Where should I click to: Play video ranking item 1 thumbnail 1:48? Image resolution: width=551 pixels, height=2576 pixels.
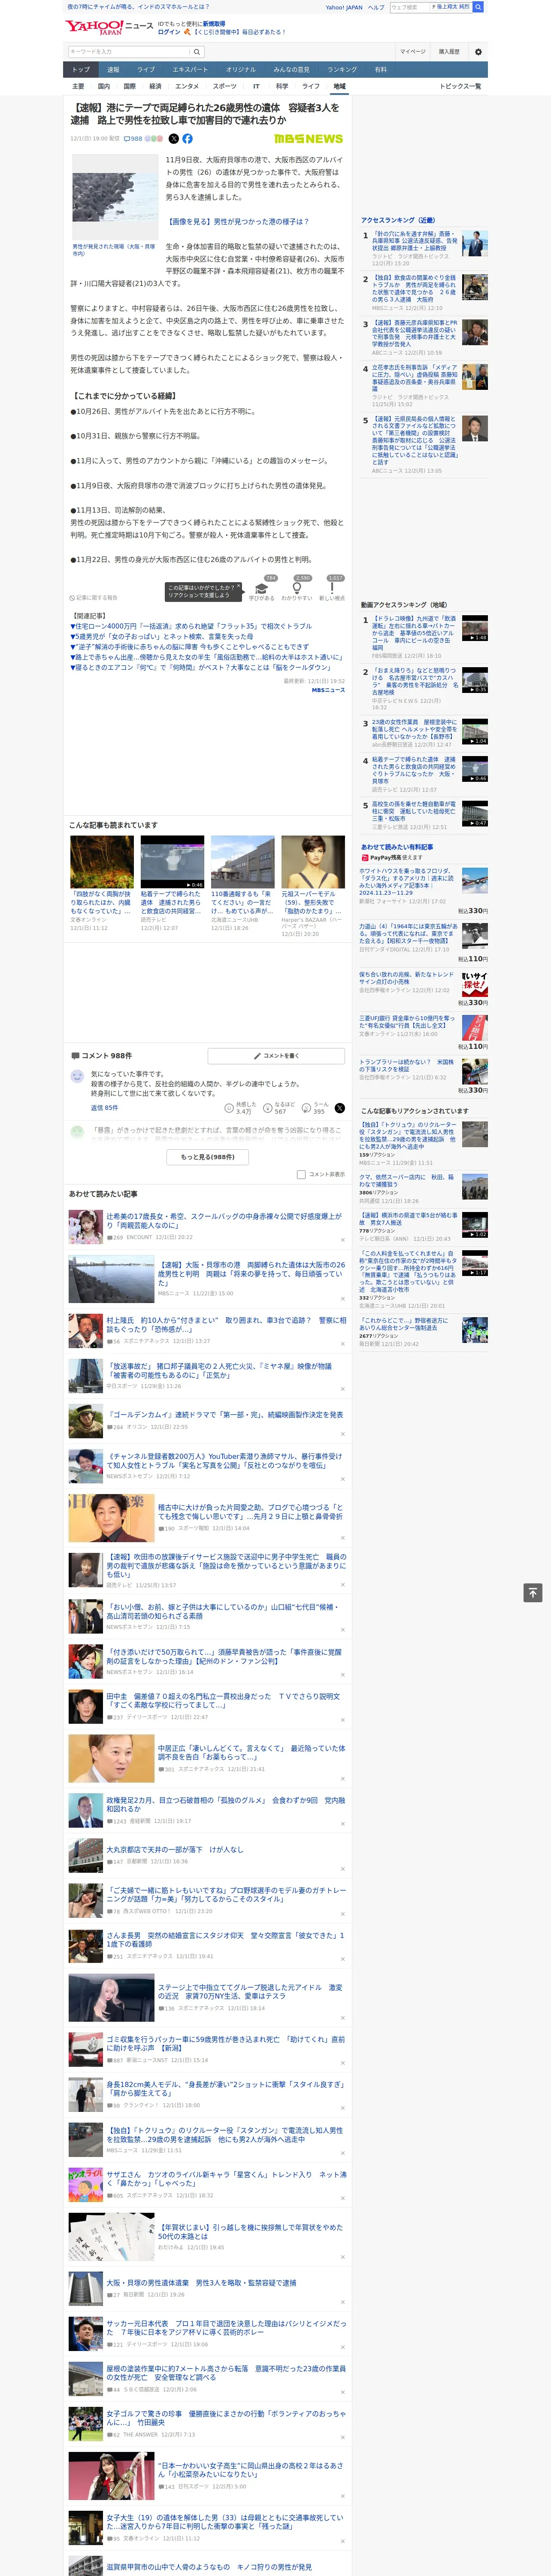(475, 628)
